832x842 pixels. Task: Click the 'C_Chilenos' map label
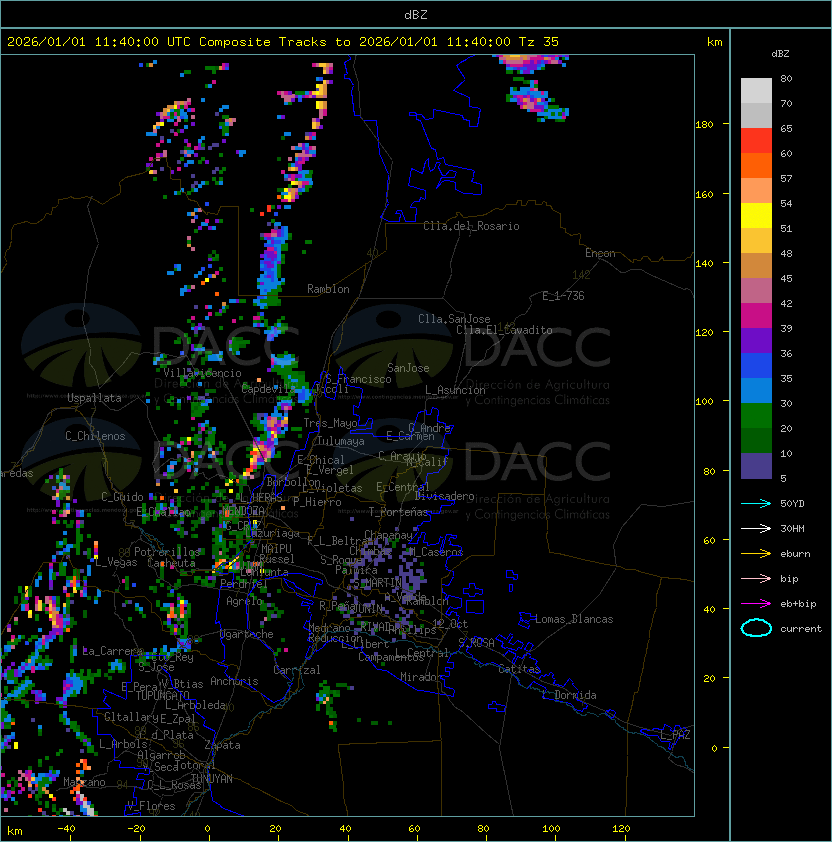point(95,436)
